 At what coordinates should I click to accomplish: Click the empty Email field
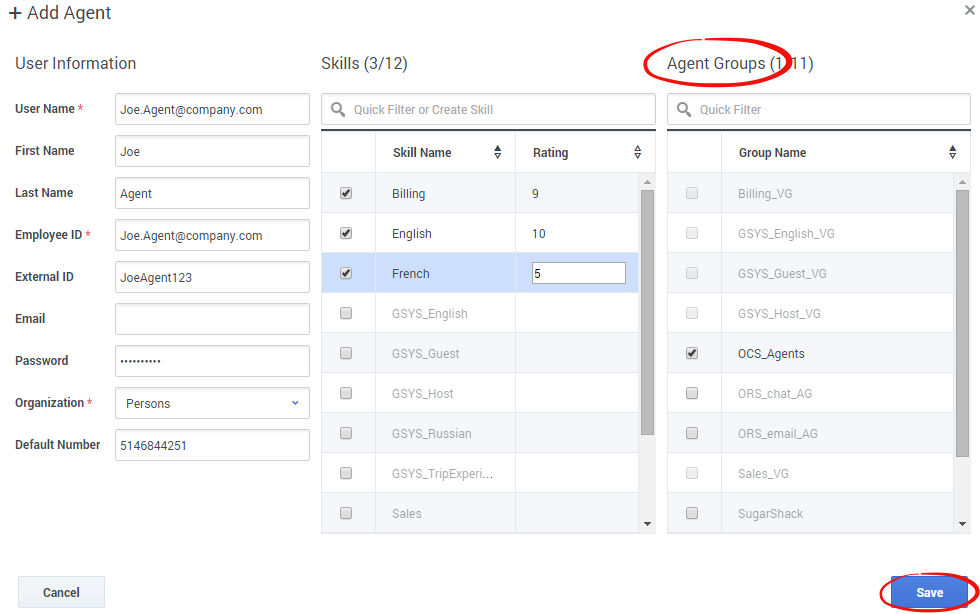point(212,319)
